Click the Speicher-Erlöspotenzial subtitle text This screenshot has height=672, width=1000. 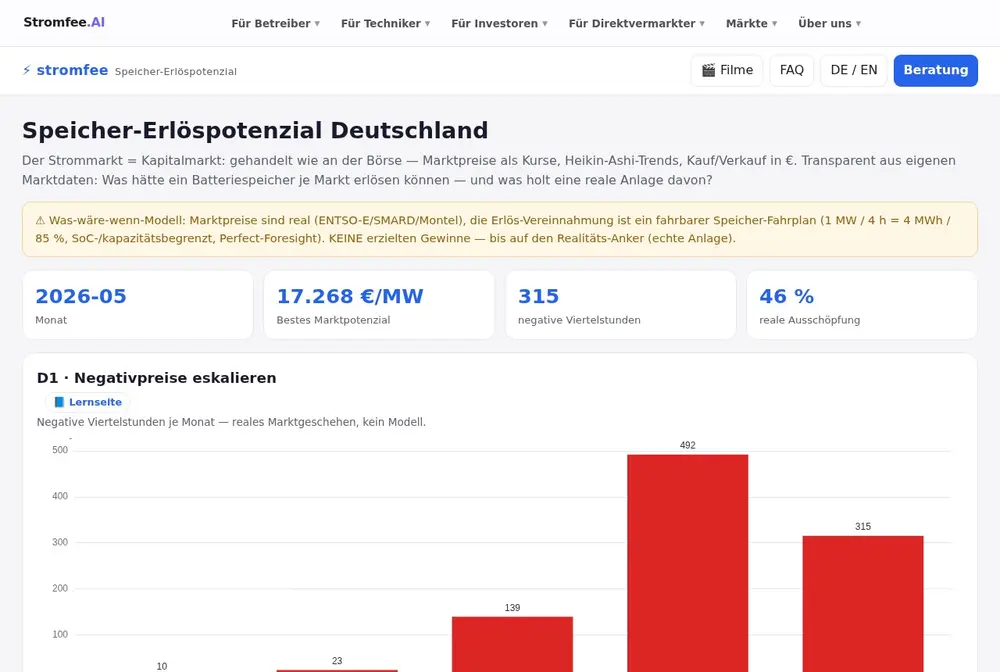pyautogui.click(x=175, y=71)
